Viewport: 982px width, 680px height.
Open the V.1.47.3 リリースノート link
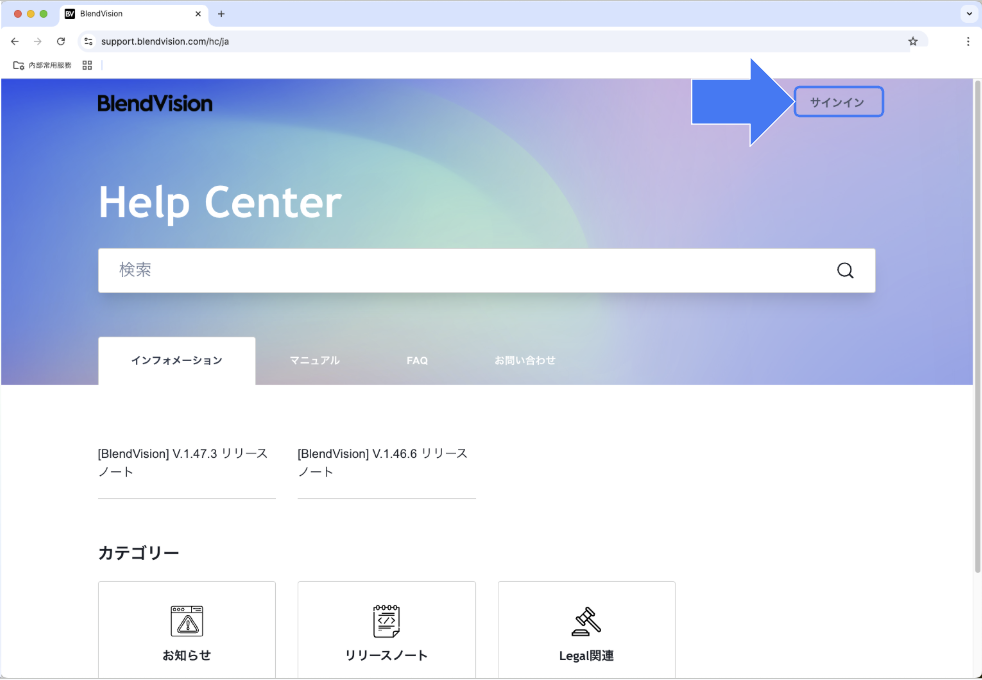[183, 462]
